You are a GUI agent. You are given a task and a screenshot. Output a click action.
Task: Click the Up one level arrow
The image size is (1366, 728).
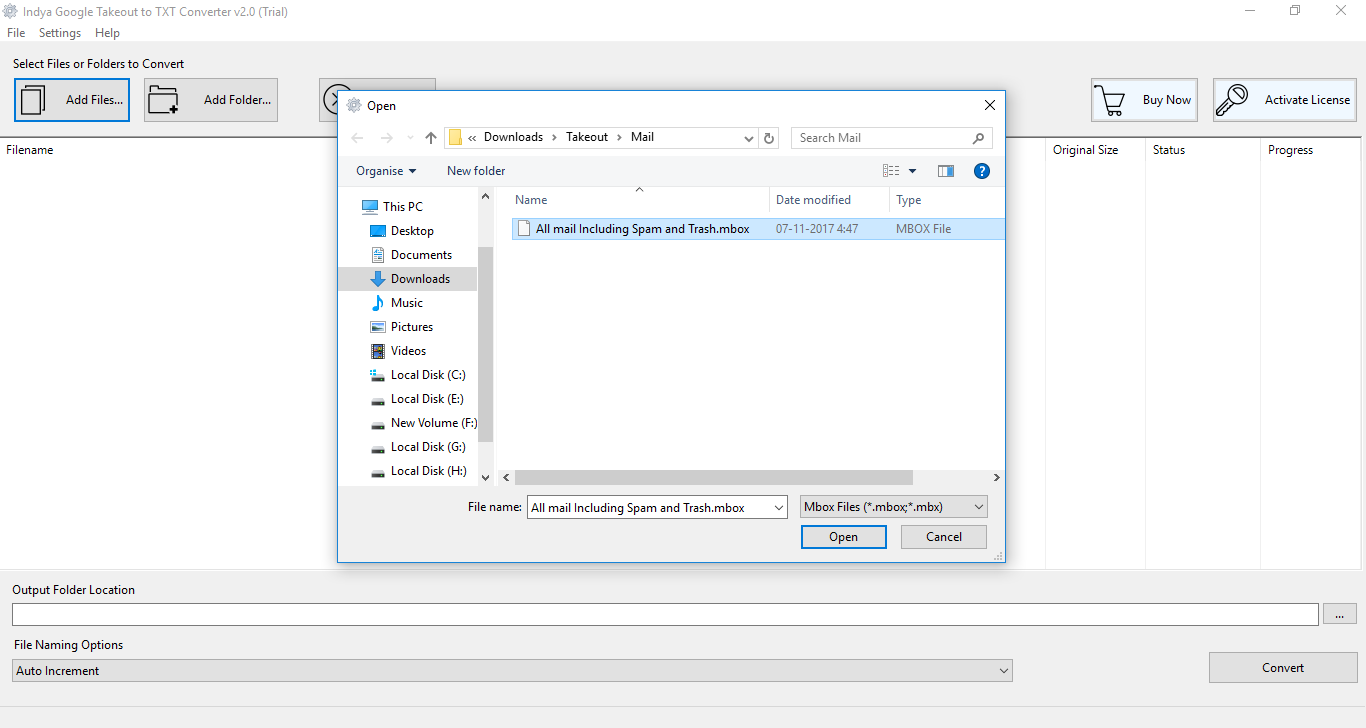pos(431,138)
